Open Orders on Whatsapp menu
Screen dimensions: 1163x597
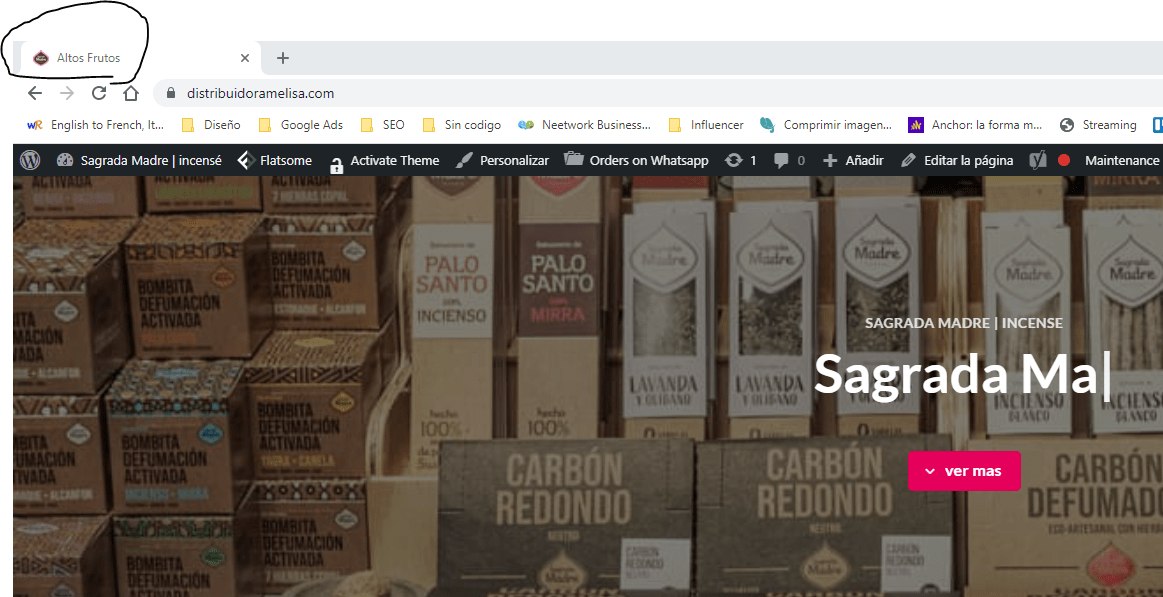[x=636, y=160]
